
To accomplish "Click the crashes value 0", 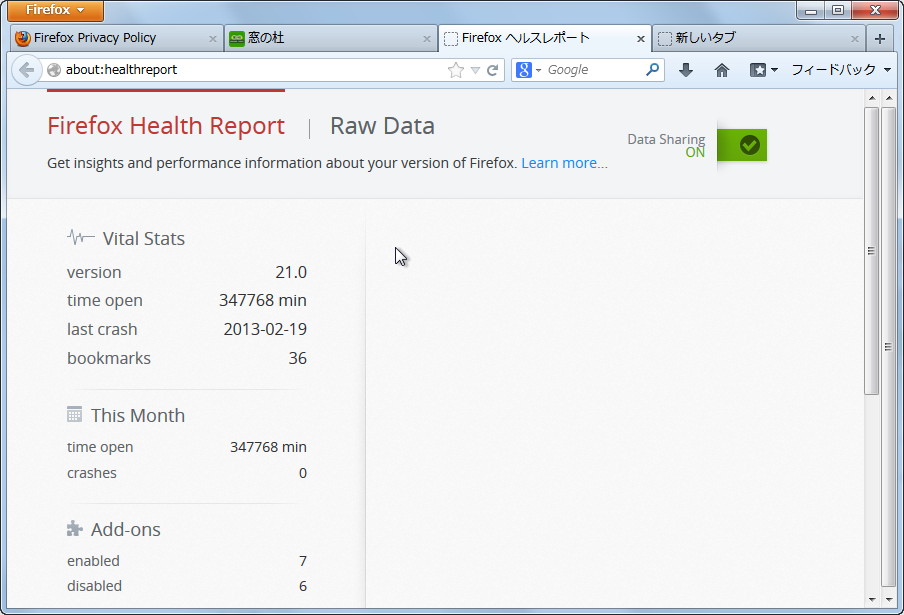I will point(303,473).
